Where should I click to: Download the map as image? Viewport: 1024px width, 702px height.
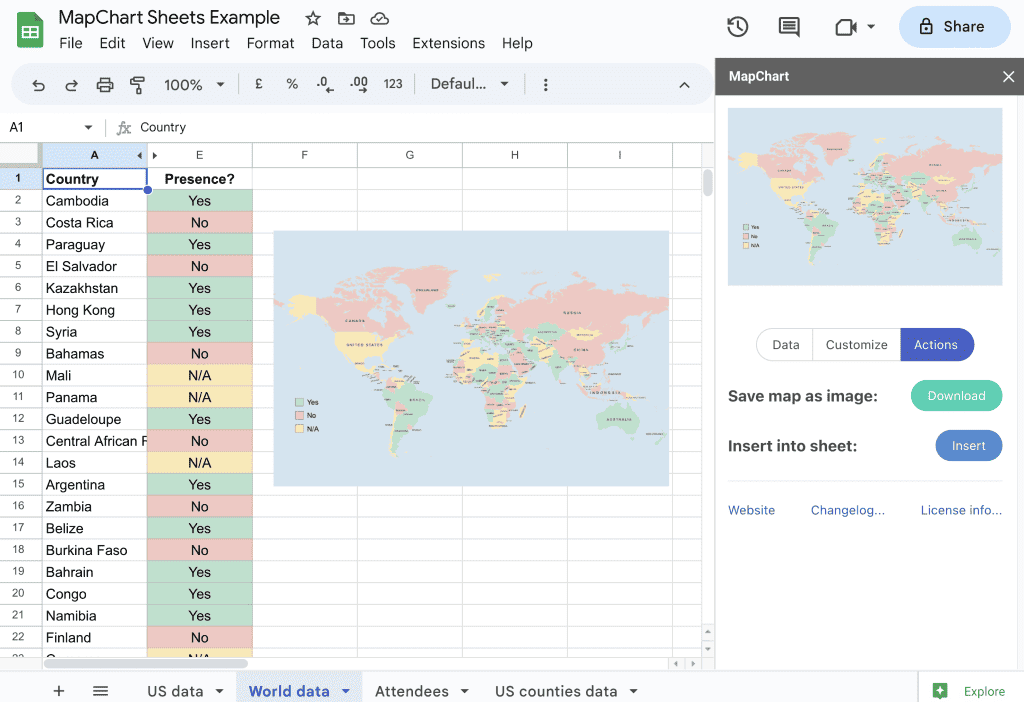point(956,396)
